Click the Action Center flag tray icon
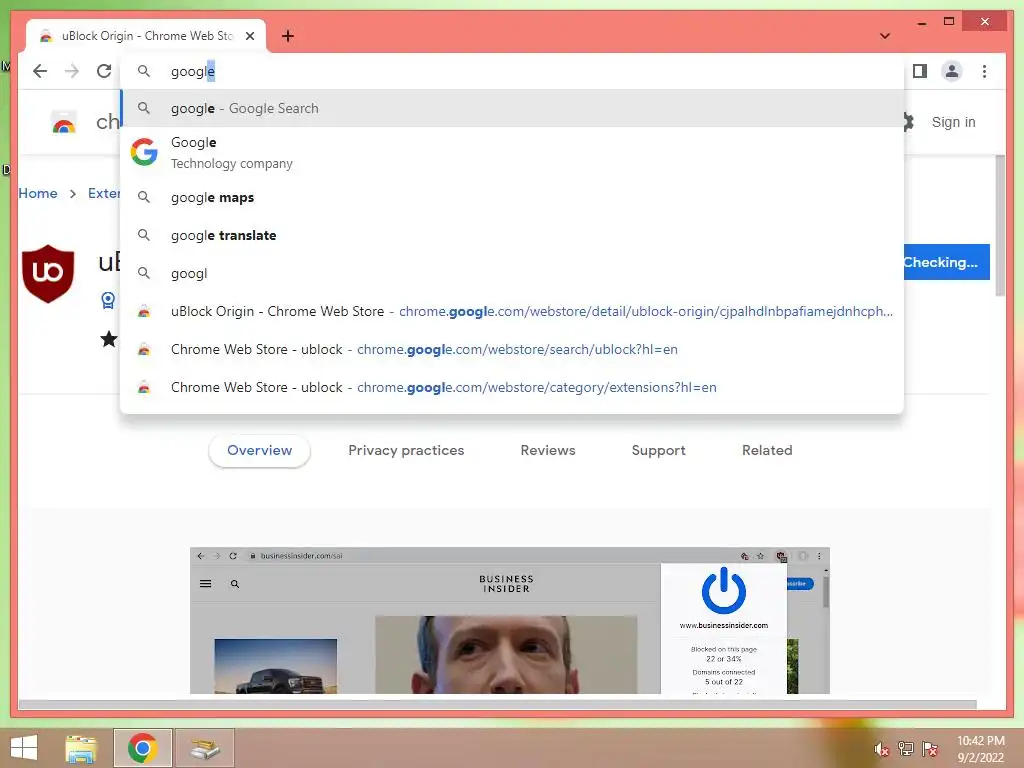 click(930, 748)
